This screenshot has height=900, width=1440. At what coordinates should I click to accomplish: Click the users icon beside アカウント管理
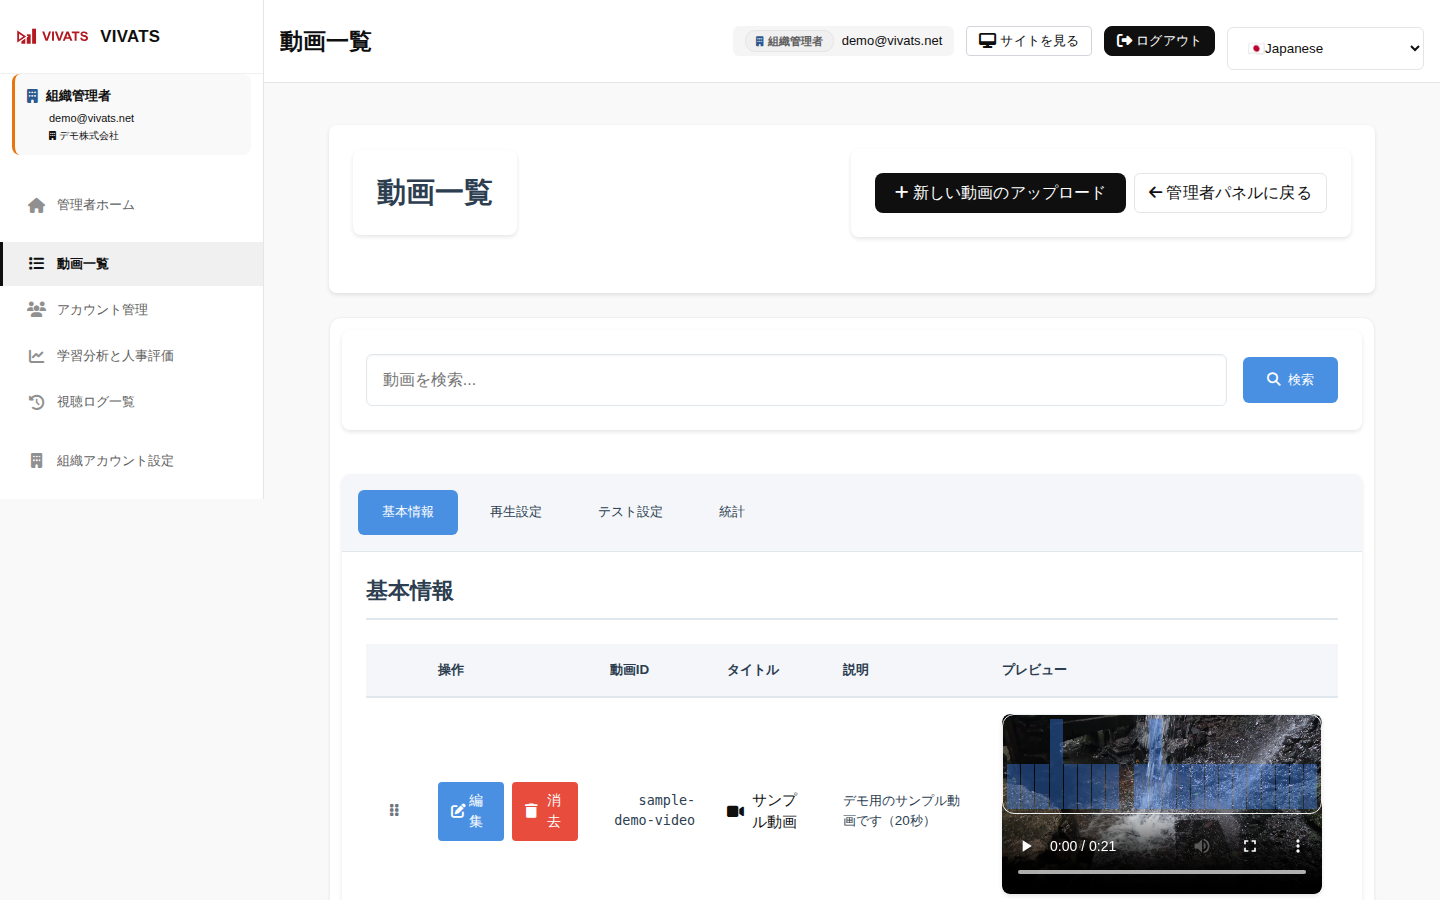click(x=36, y=310)
